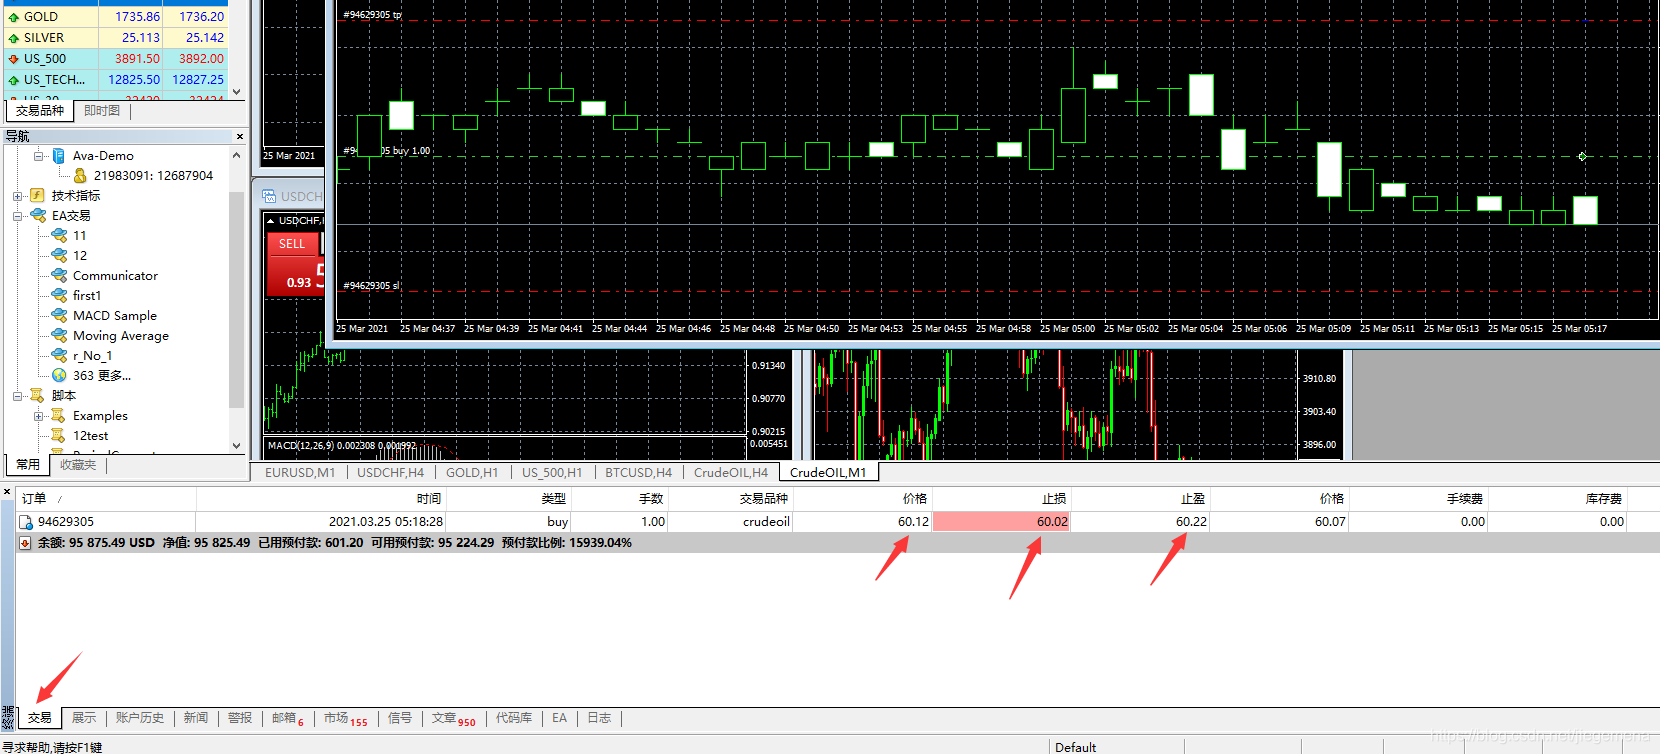Open the EA terminal tab
1660x754 pixels.
[x=559, y=718]
